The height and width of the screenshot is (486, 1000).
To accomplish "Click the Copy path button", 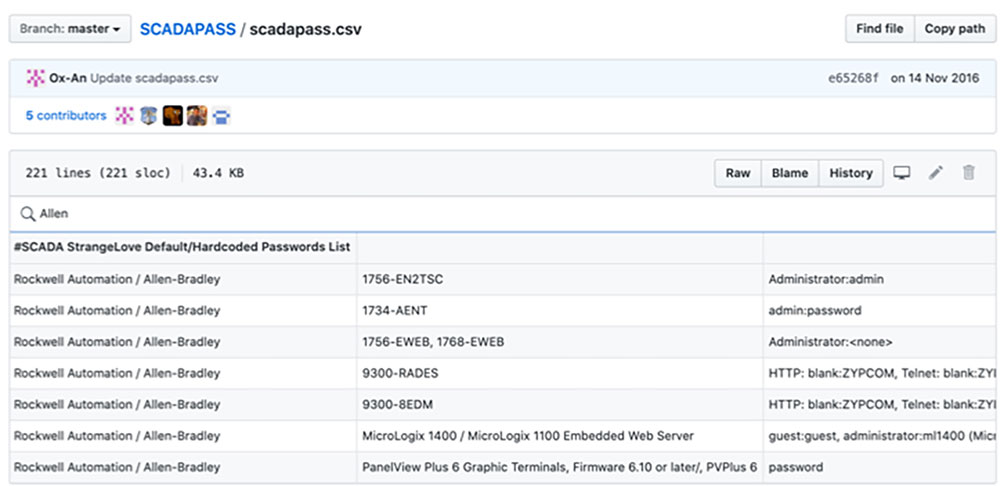I will click(954, 29).
